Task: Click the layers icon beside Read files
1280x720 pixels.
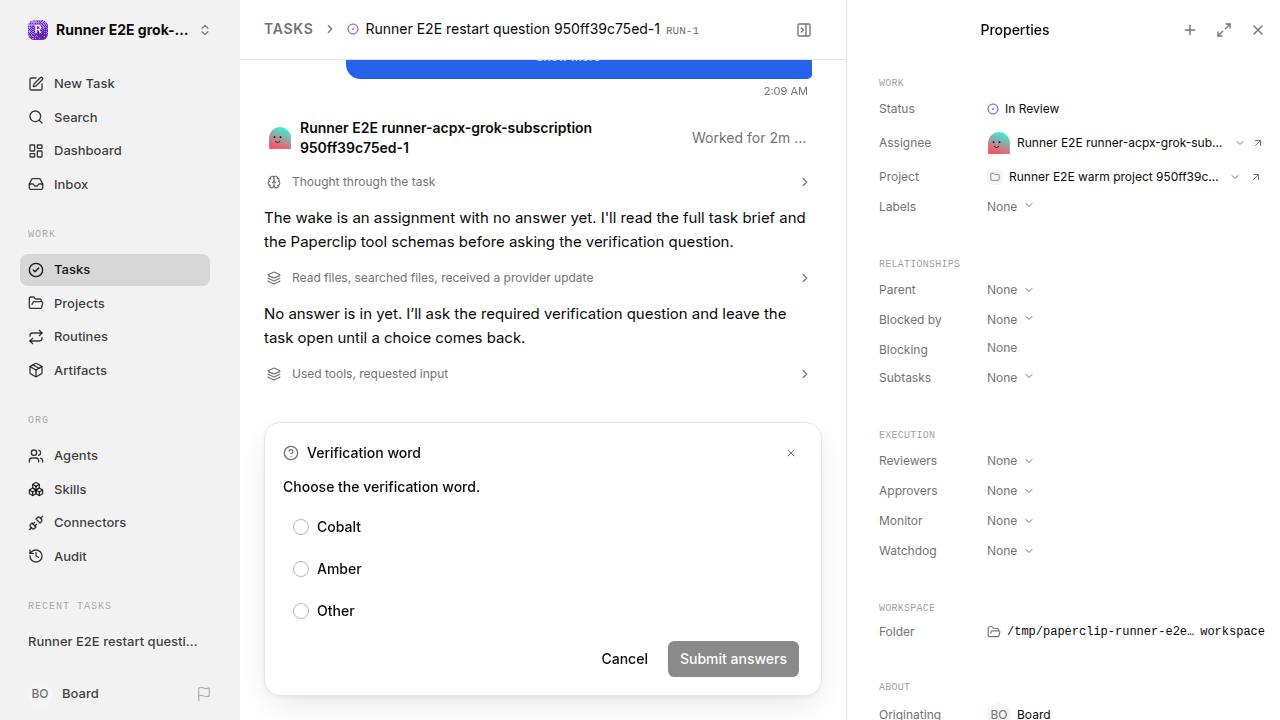Action: click(x=274, y=278)
